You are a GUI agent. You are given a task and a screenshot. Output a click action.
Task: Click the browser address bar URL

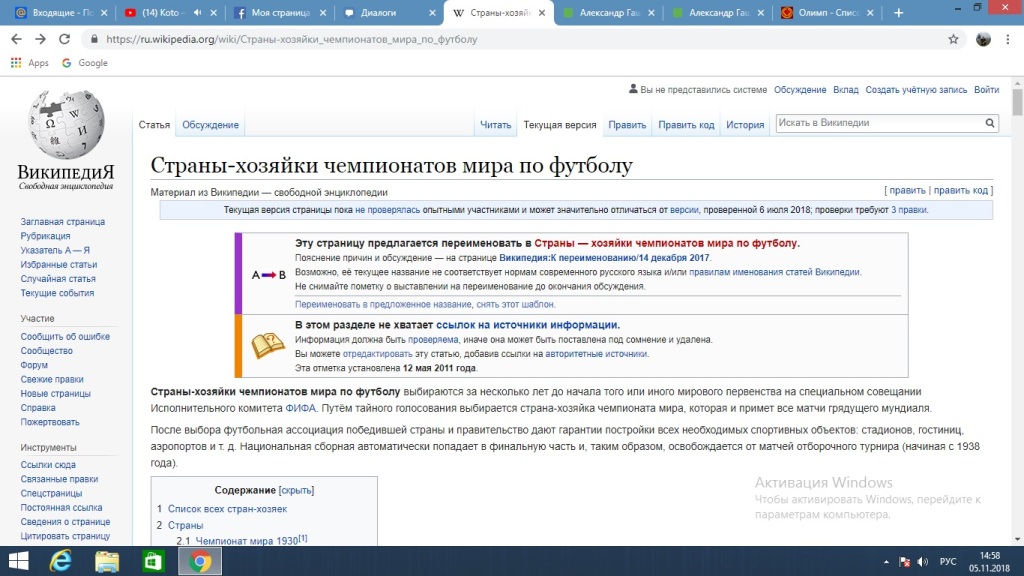[x=291, y=39]
